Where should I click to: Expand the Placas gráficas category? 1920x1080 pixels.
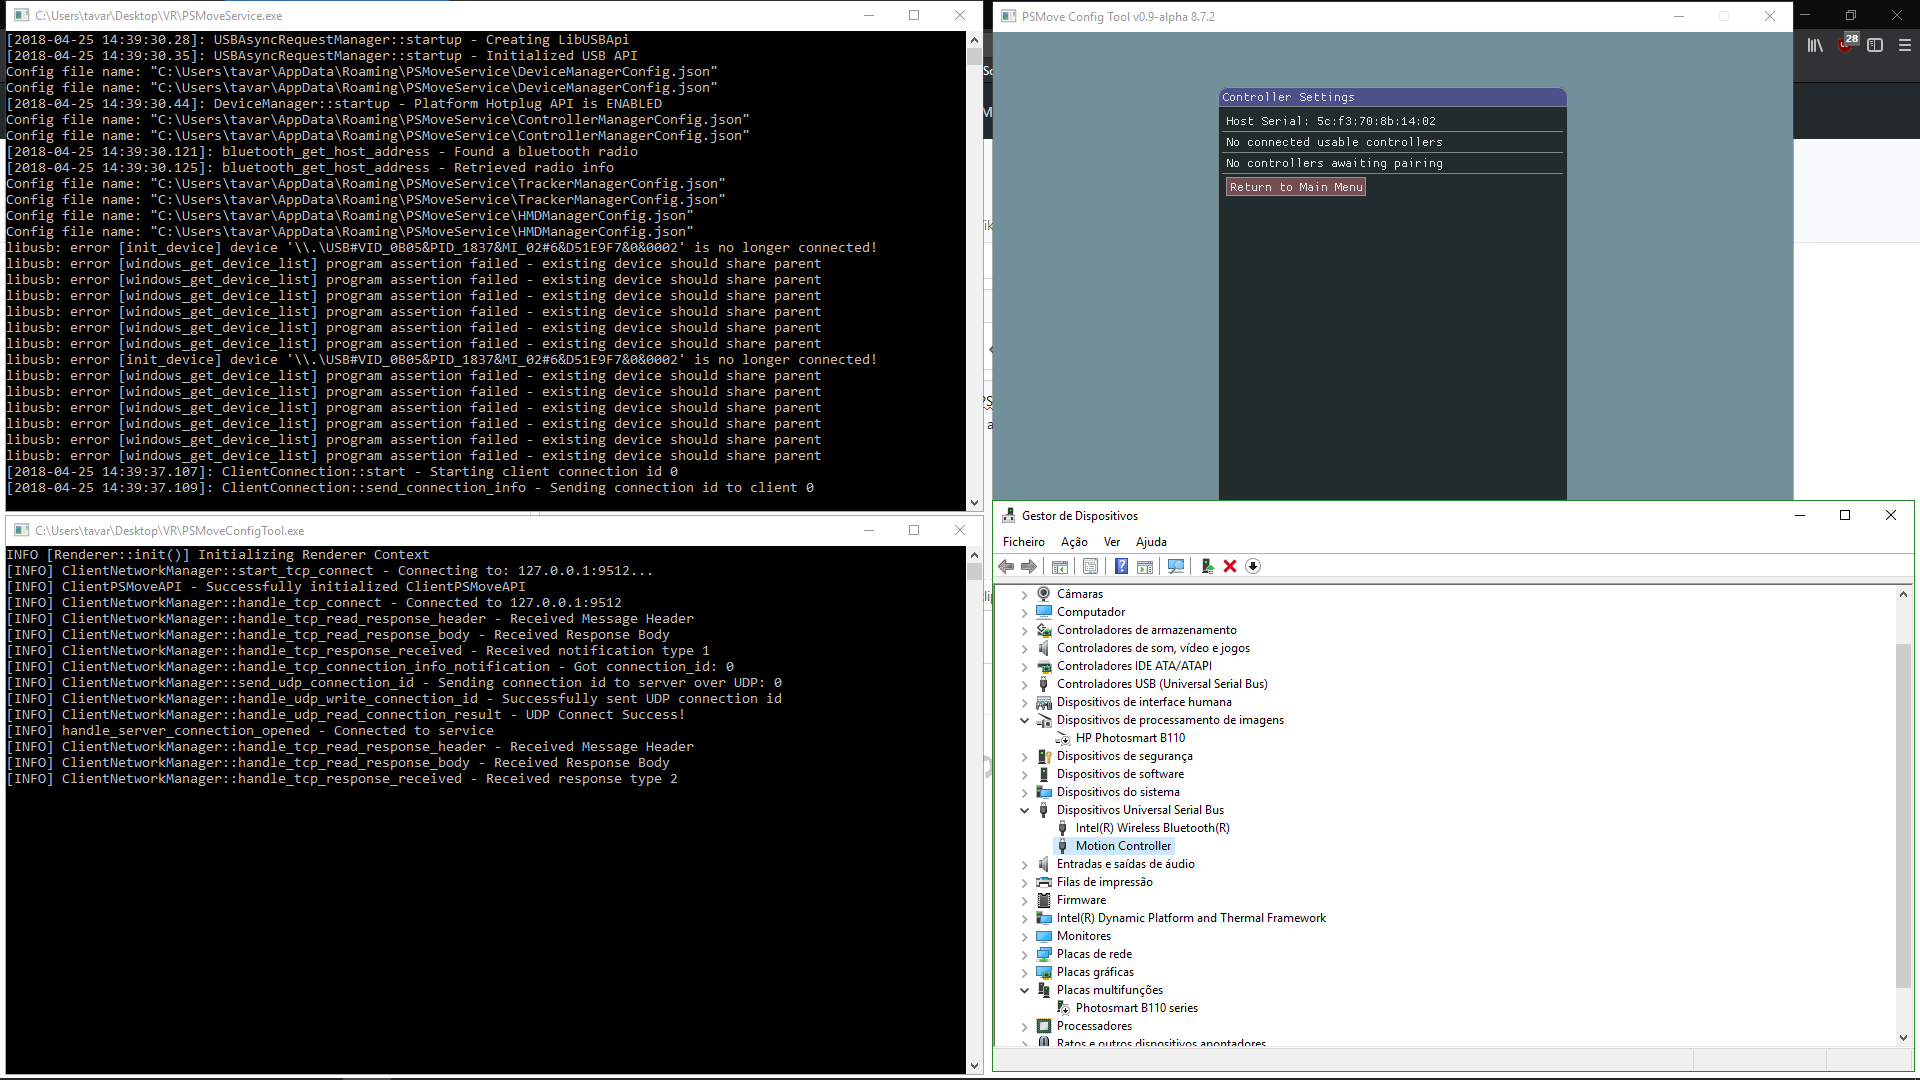point(1024,972)
